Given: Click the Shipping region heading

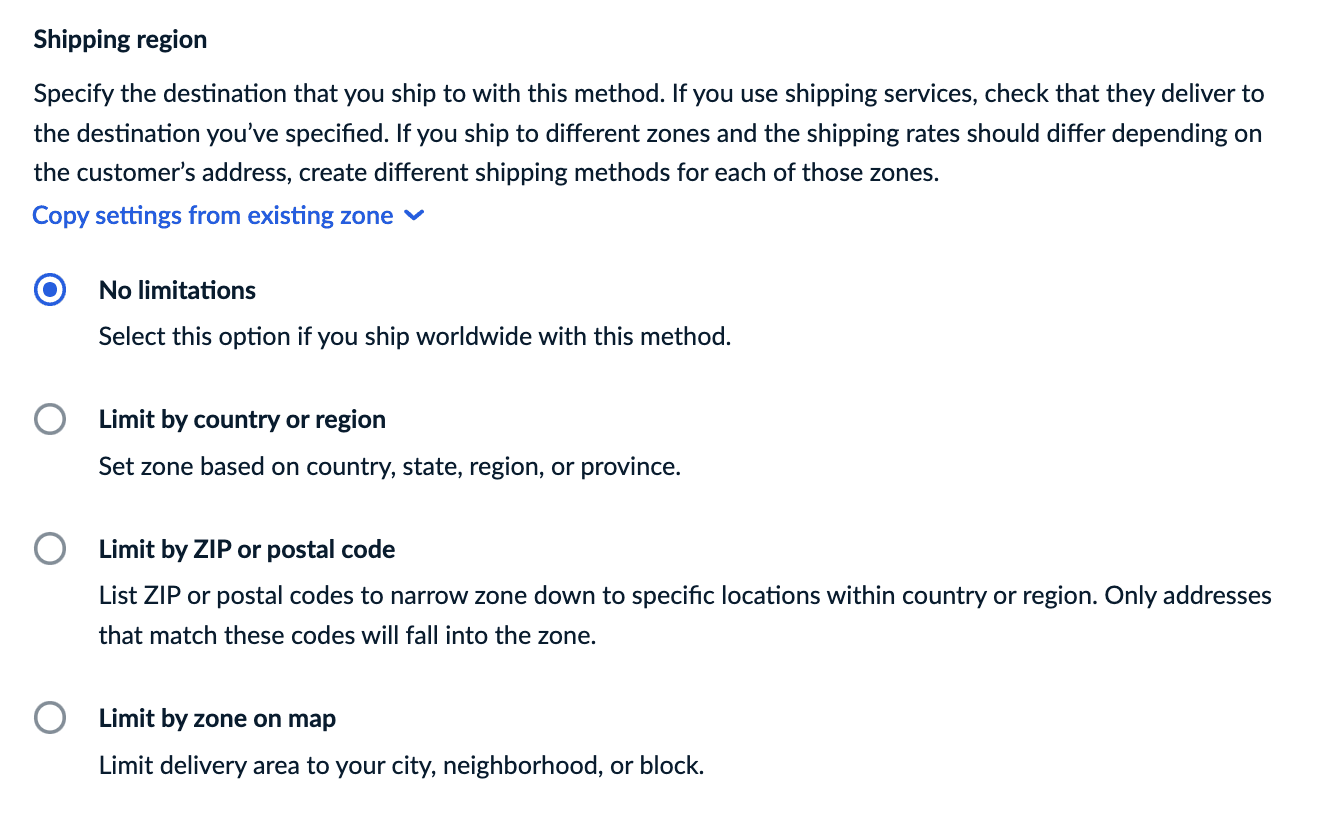Looking at the screenshot, I should (120, 40).
